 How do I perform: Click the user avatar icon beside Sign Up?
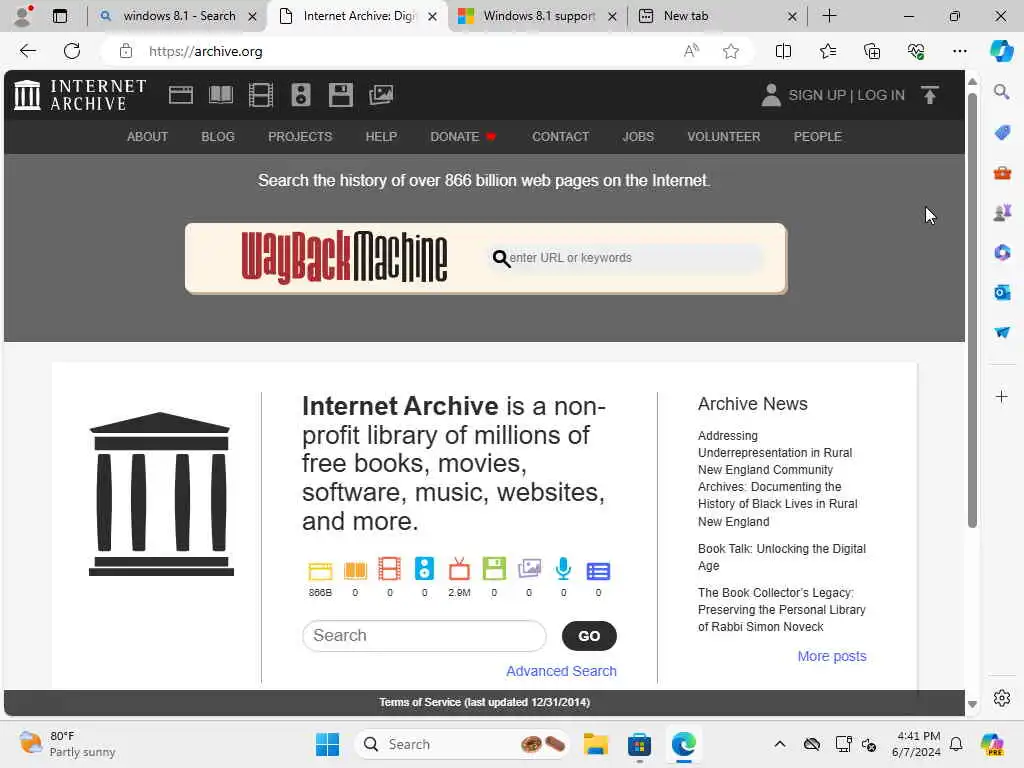[x=771, y=95]
